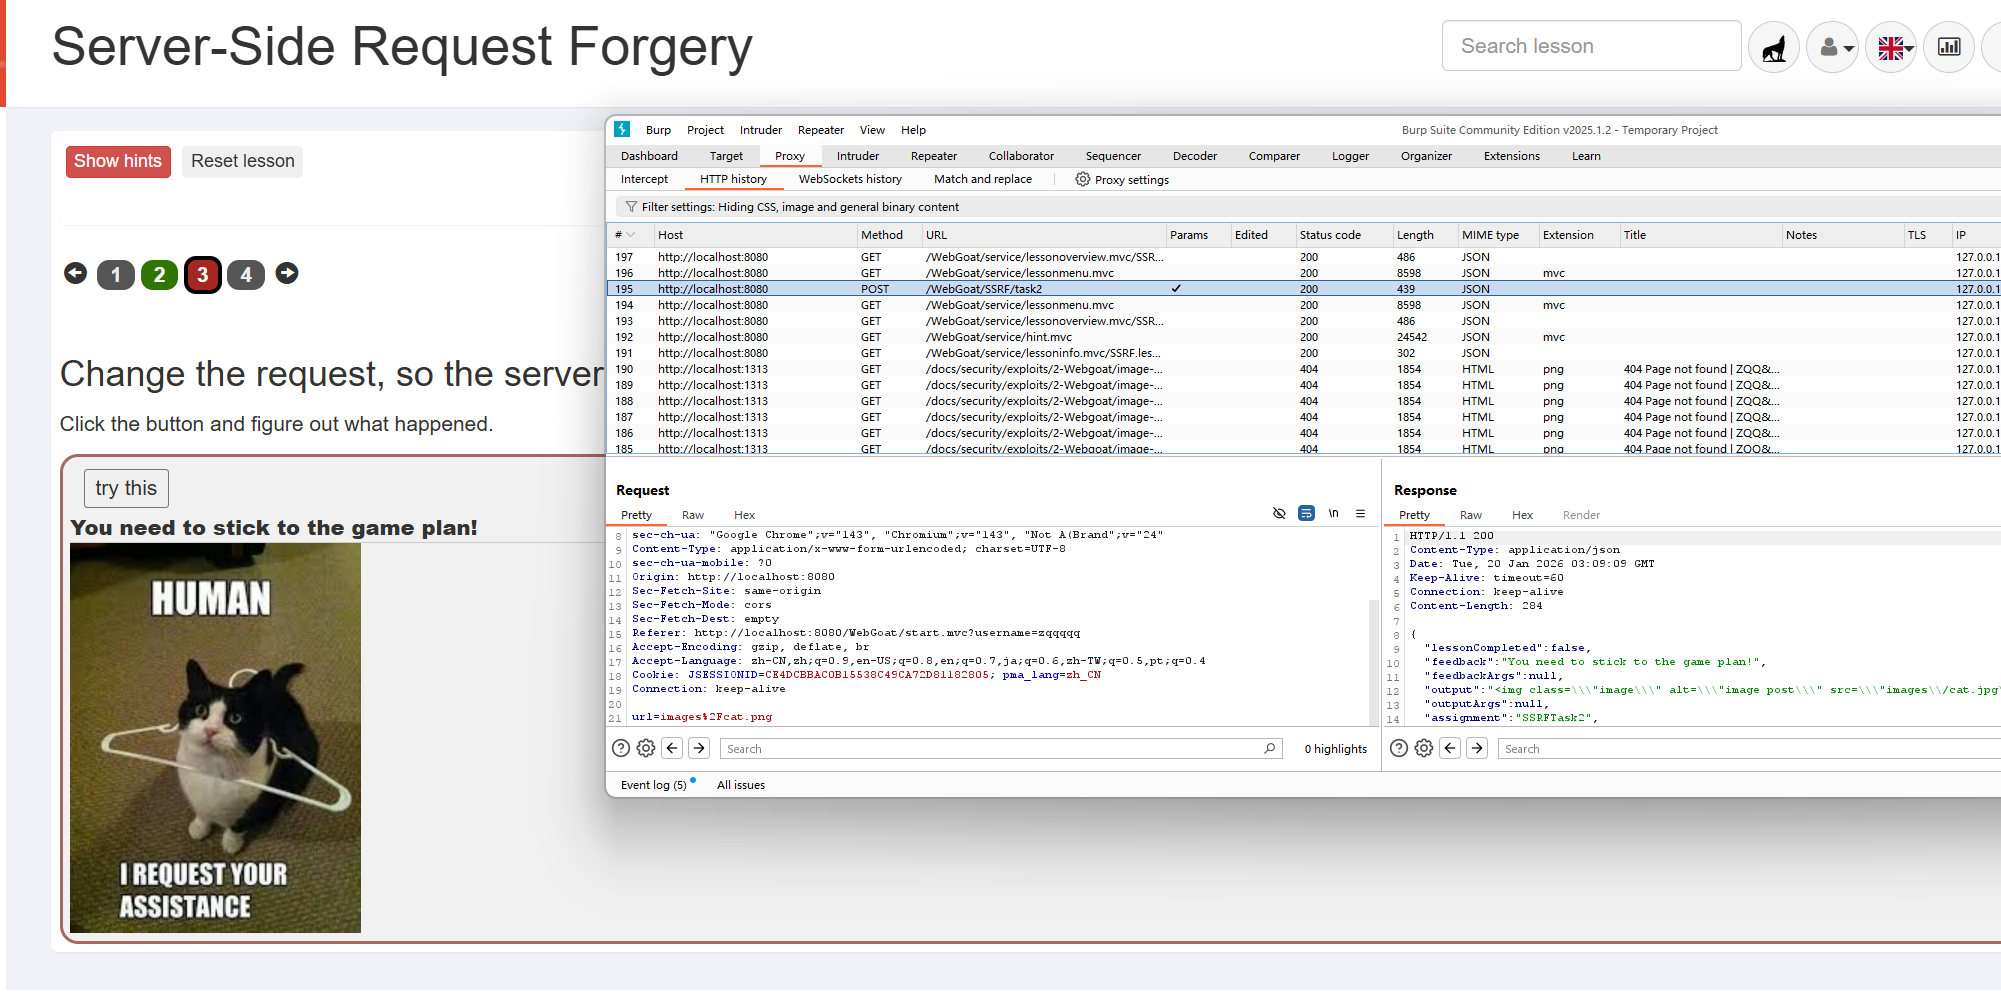Toggle hide non-printable characters eye icon
Screen dimensions: 2001x1002
tap(1279, 514)
